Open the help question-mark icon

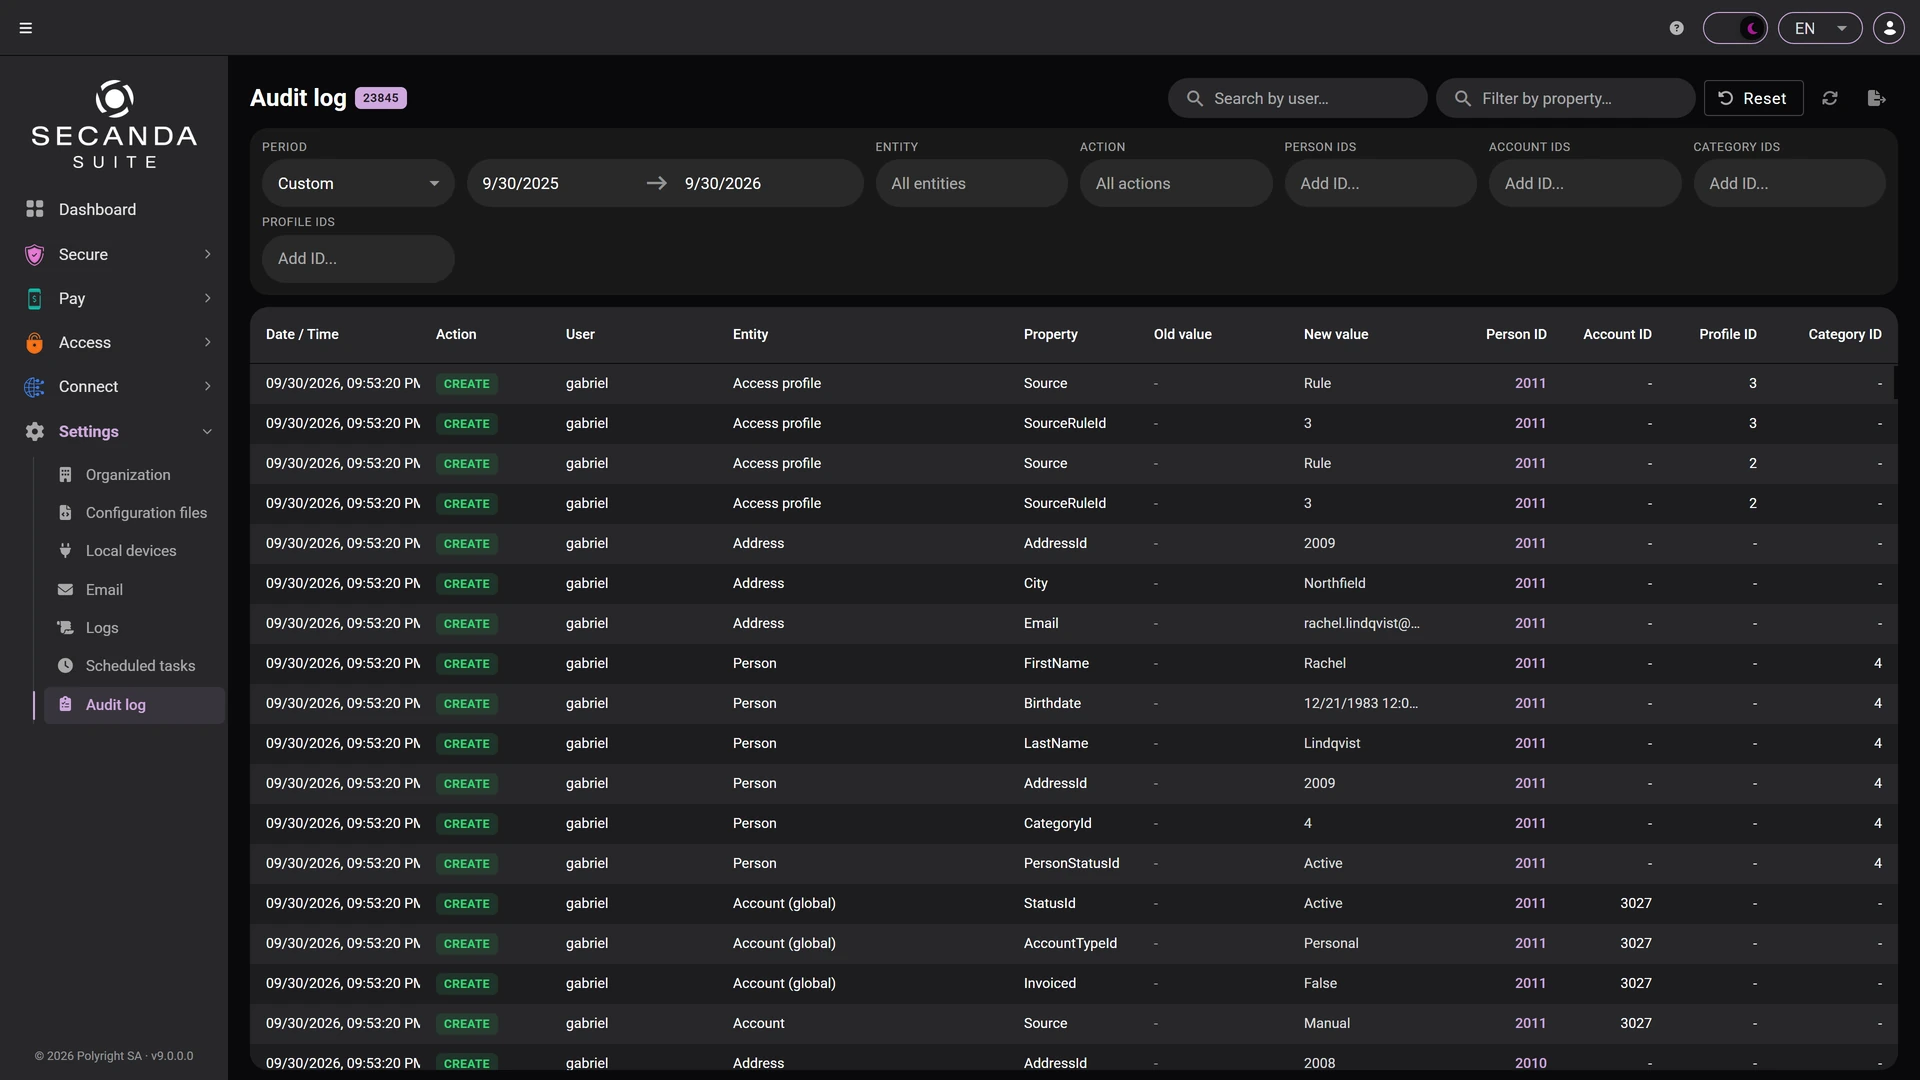(1677, 28)
